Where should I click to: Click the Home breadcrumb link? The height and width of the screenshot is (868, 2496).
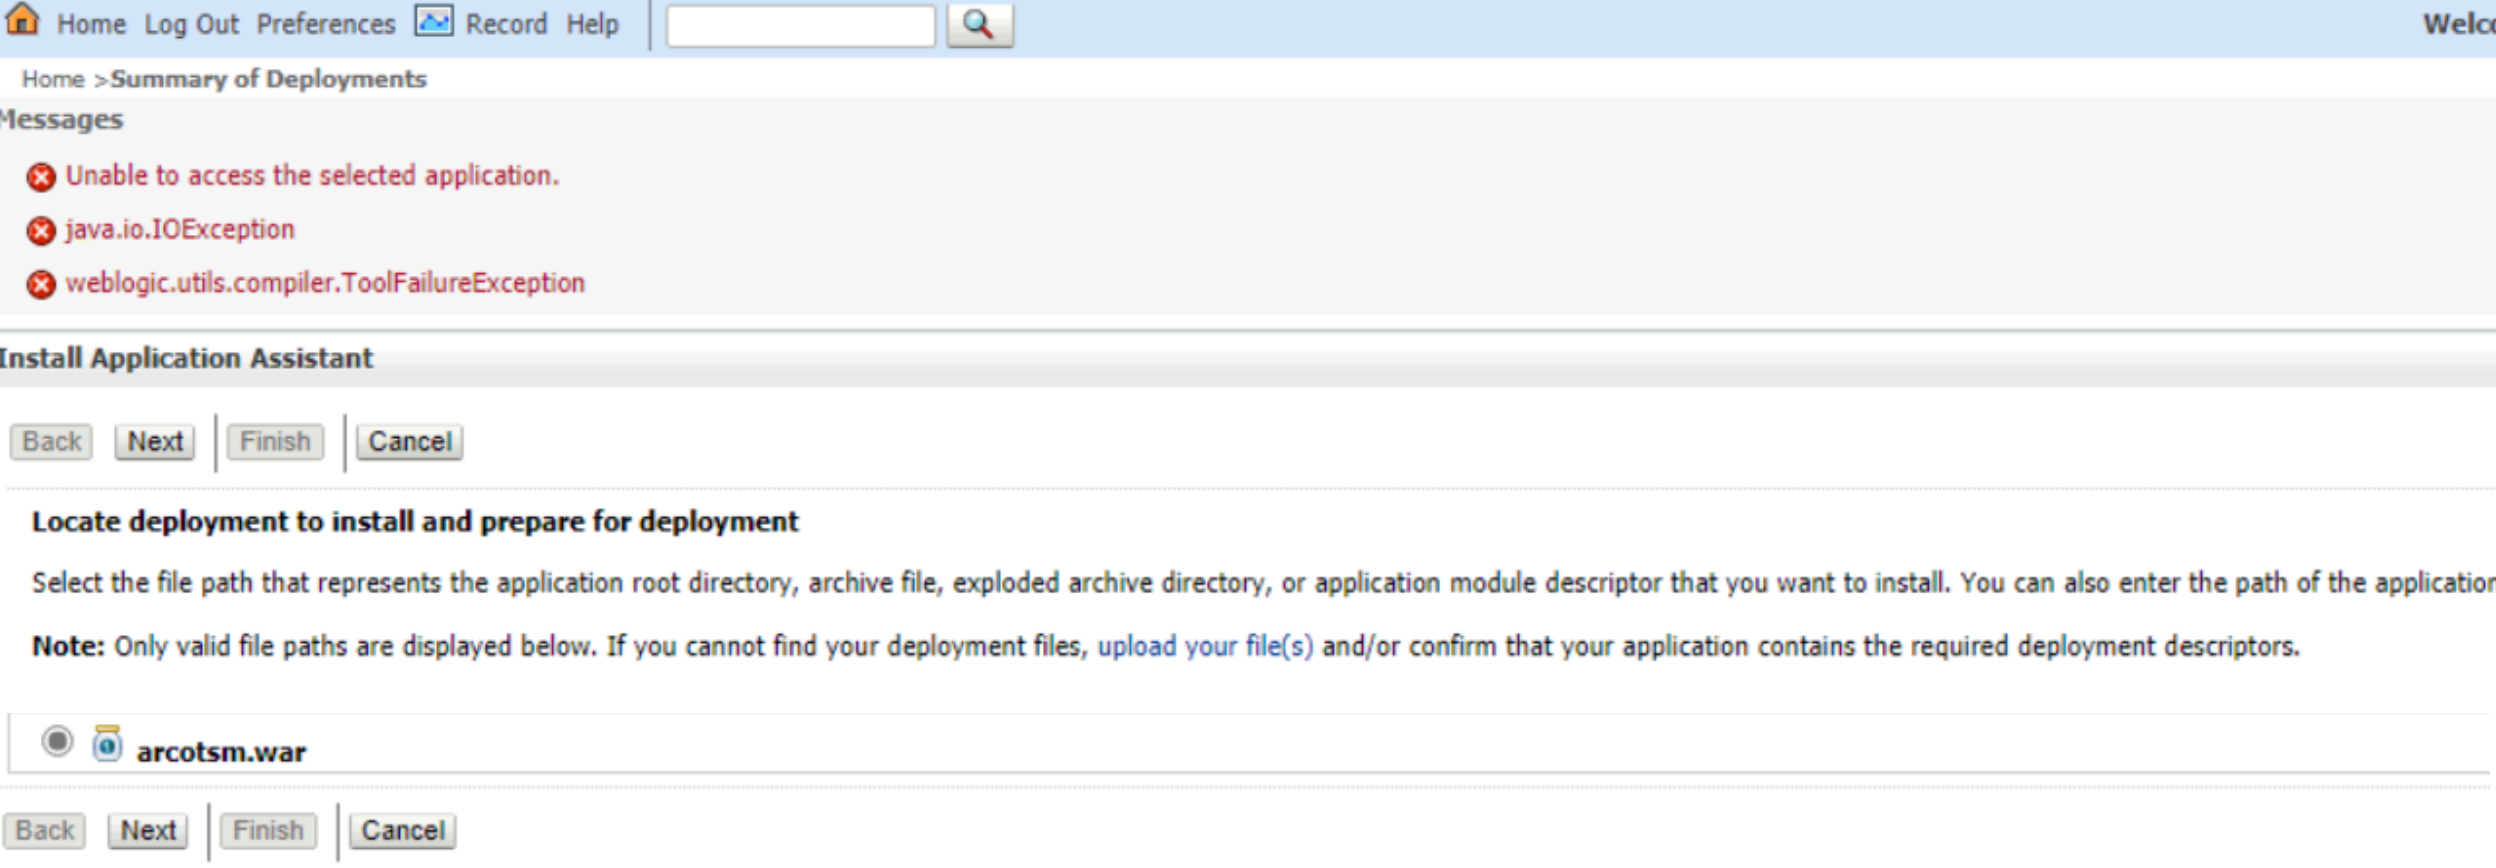[x=53, y=79]
